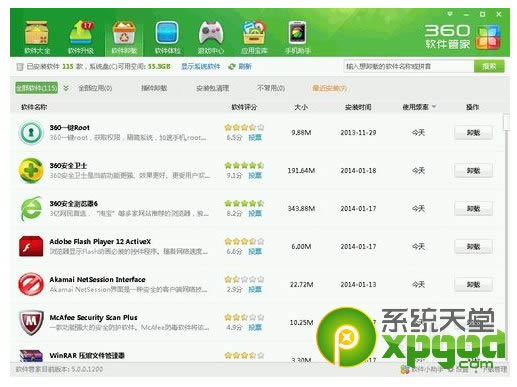Sort by 大小 column header
The image size is (517, 387).
click(x=301, y=107)
